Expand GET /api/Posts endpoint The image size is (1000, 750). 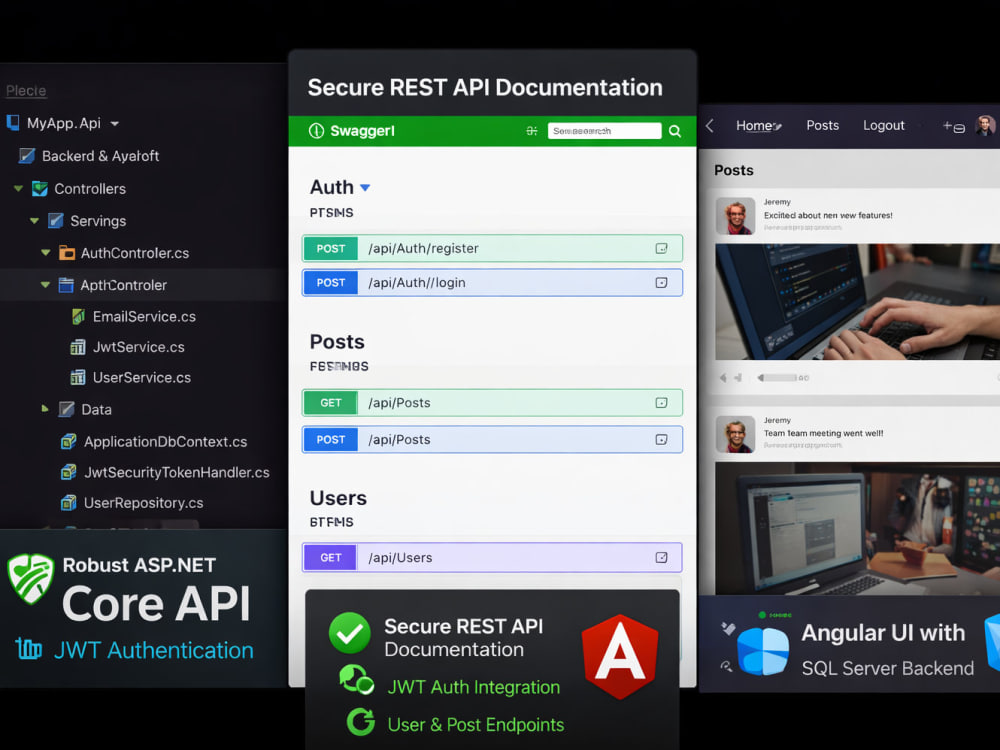492,403
